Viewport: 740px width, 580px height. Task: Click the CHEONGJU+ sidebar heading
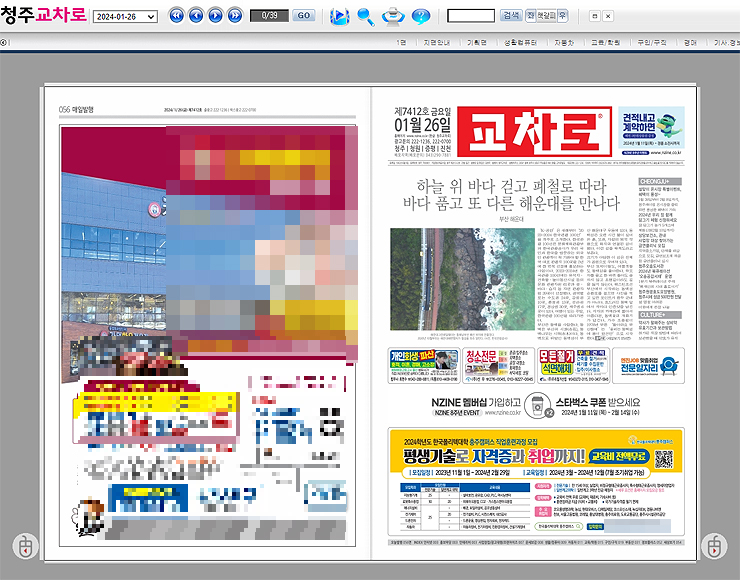point(660,181)
